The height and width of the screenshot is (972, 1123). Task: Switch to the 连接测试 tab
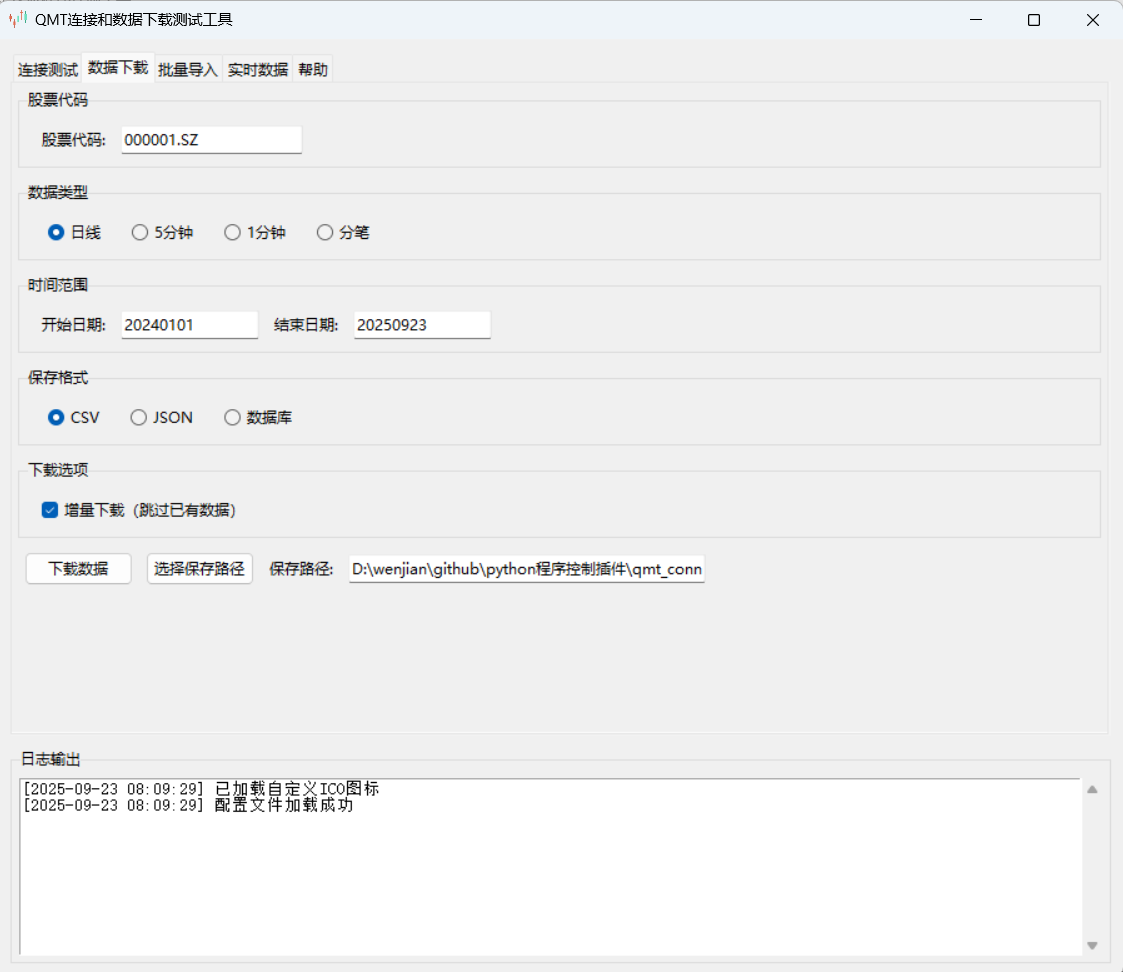(47, 69)
